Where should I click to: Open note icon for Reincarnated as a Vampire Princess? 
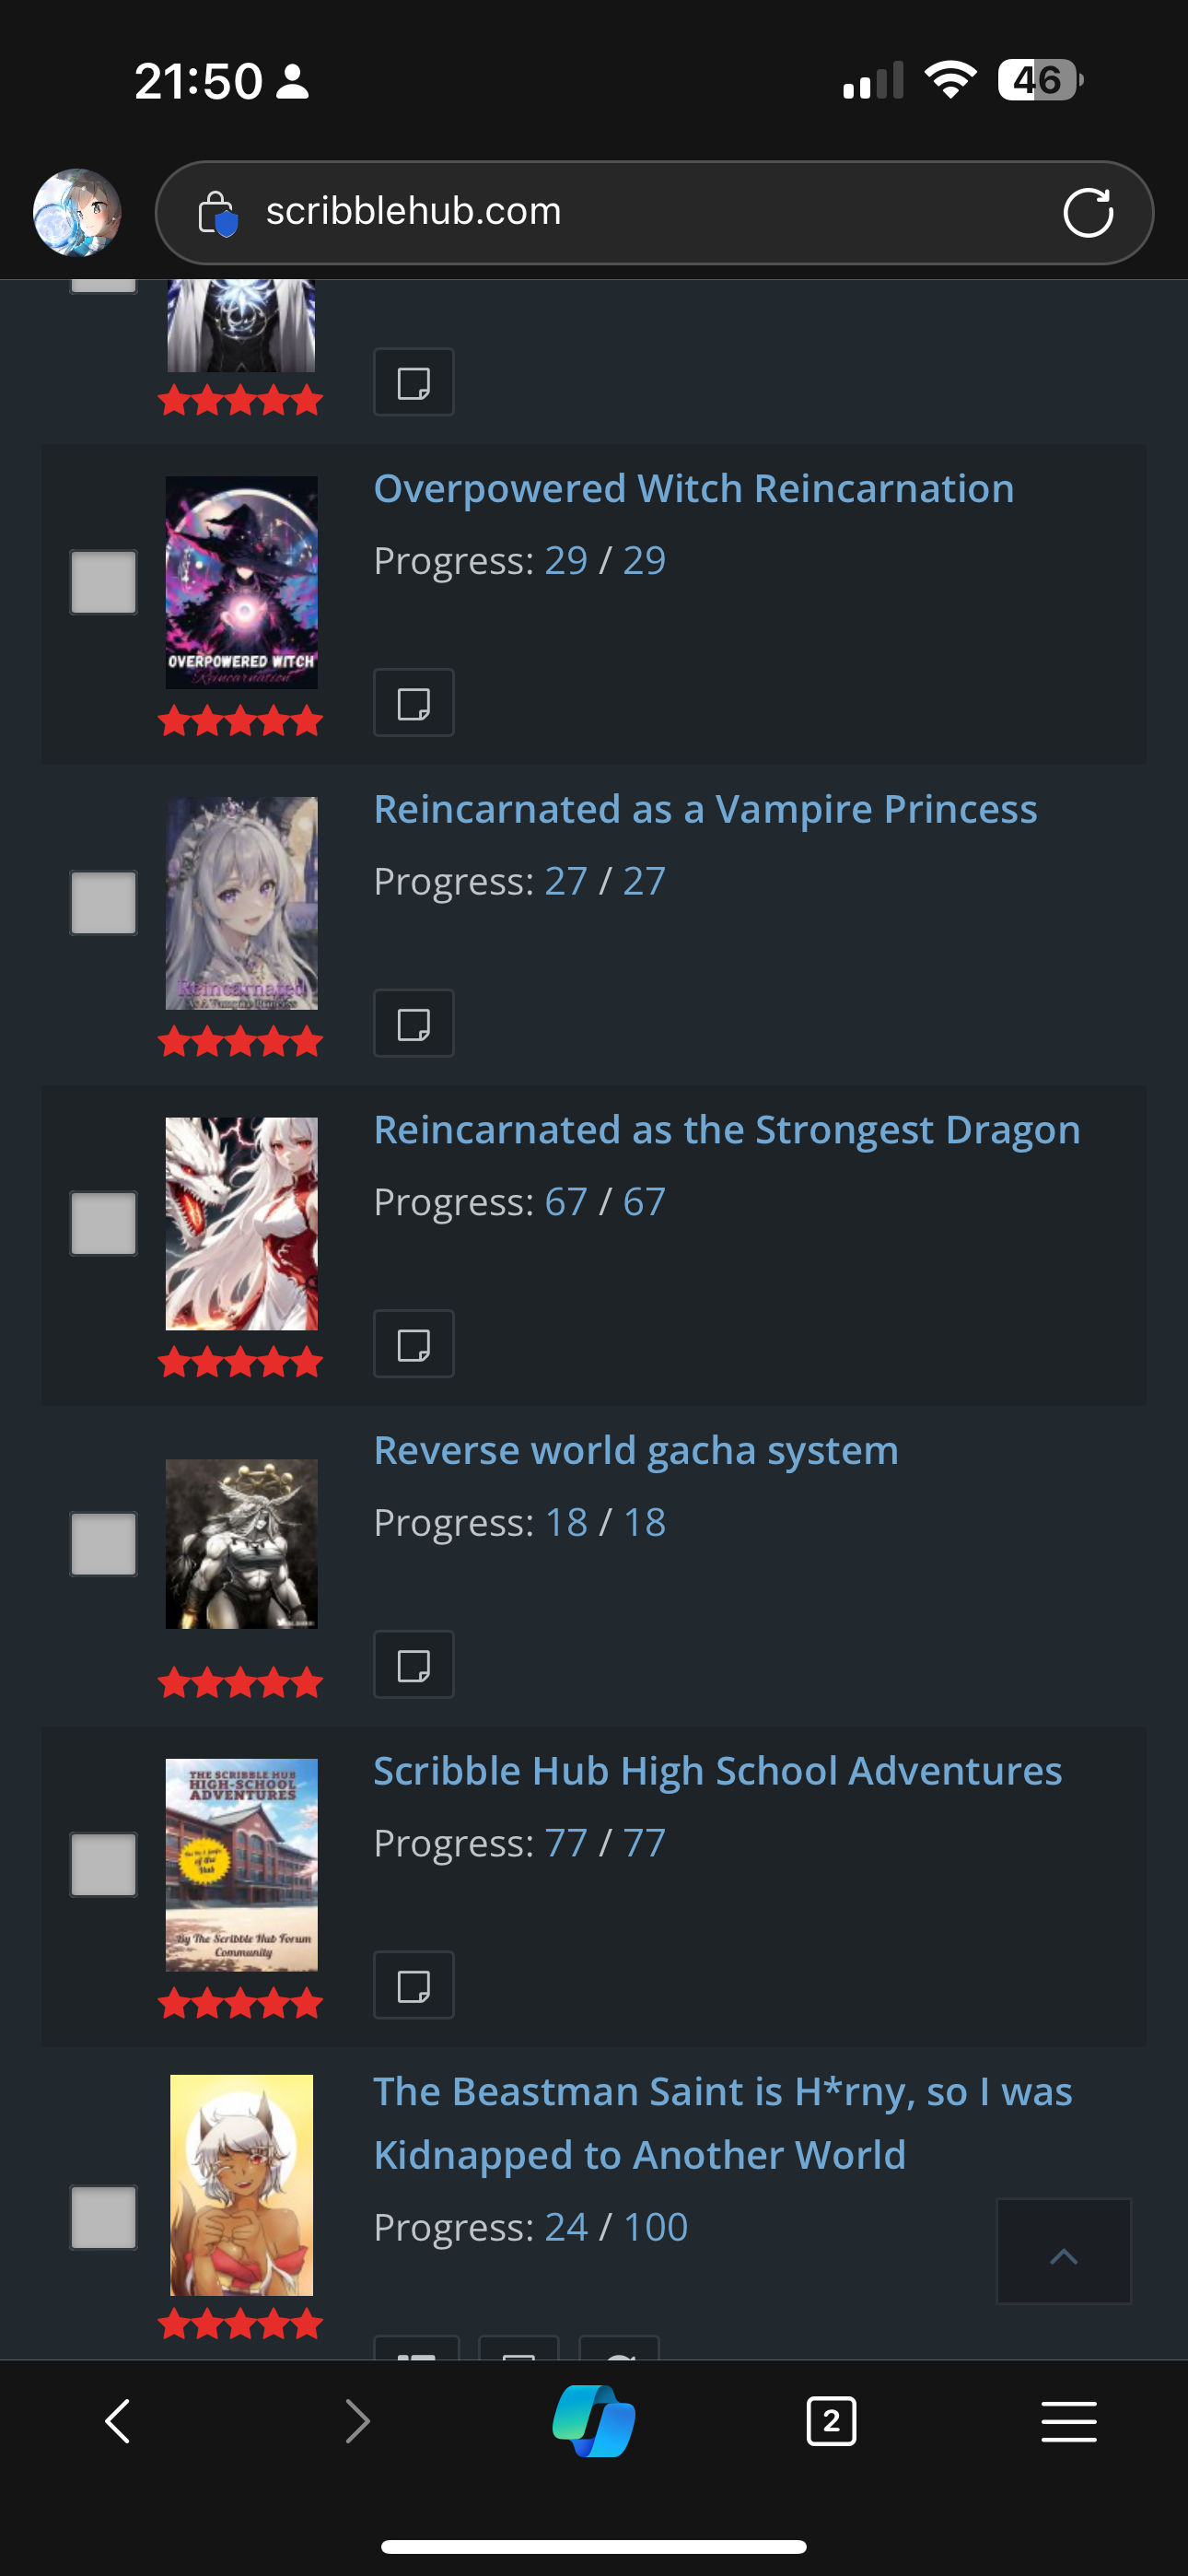point(413,1023)
